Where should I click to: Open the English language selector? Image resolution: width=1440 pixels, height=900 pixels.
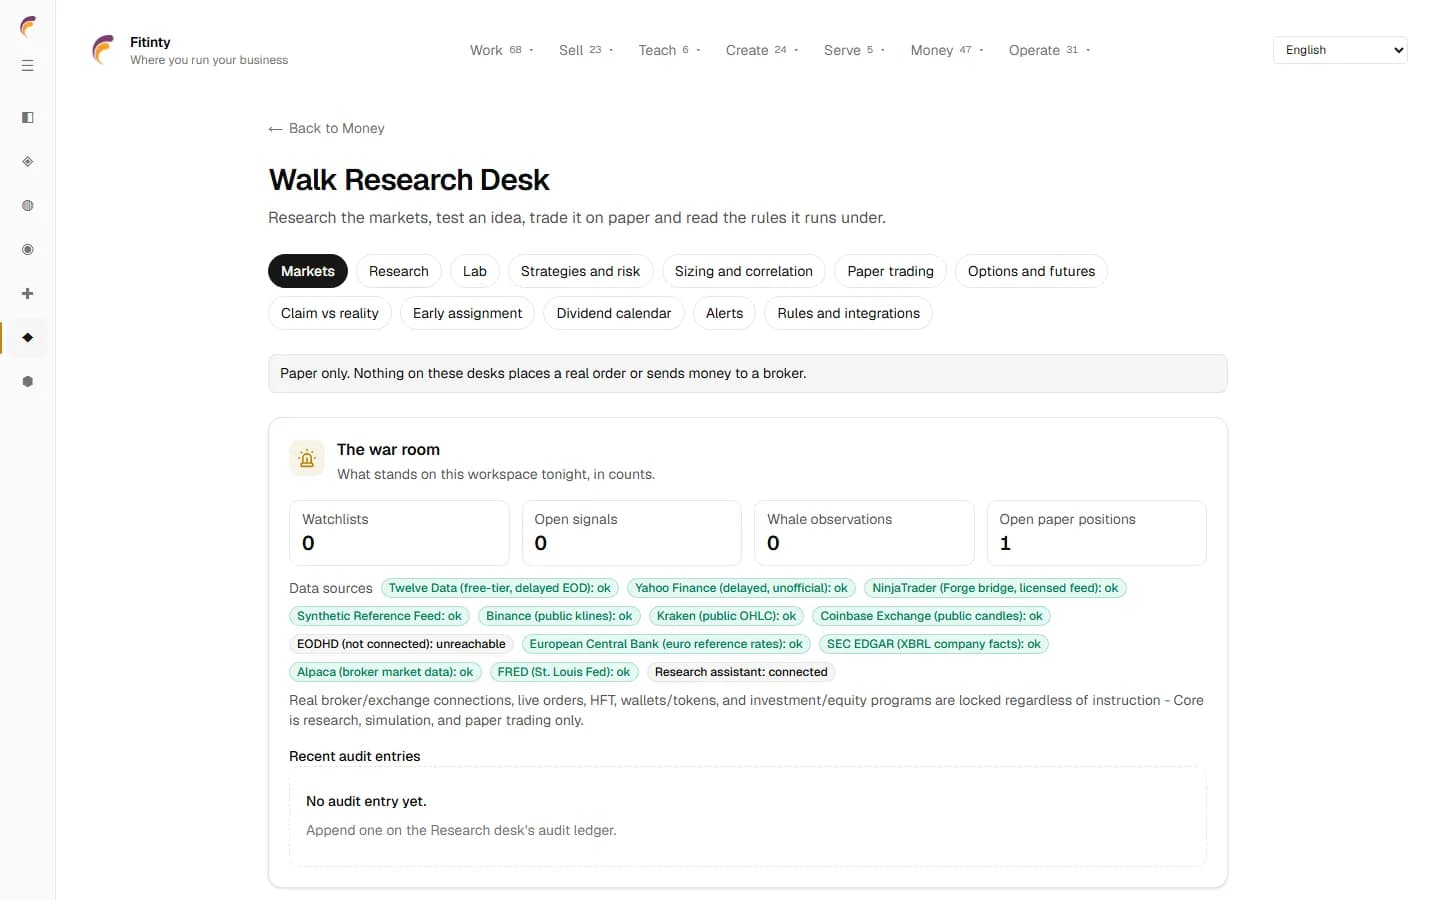[x=1340, y=50]
